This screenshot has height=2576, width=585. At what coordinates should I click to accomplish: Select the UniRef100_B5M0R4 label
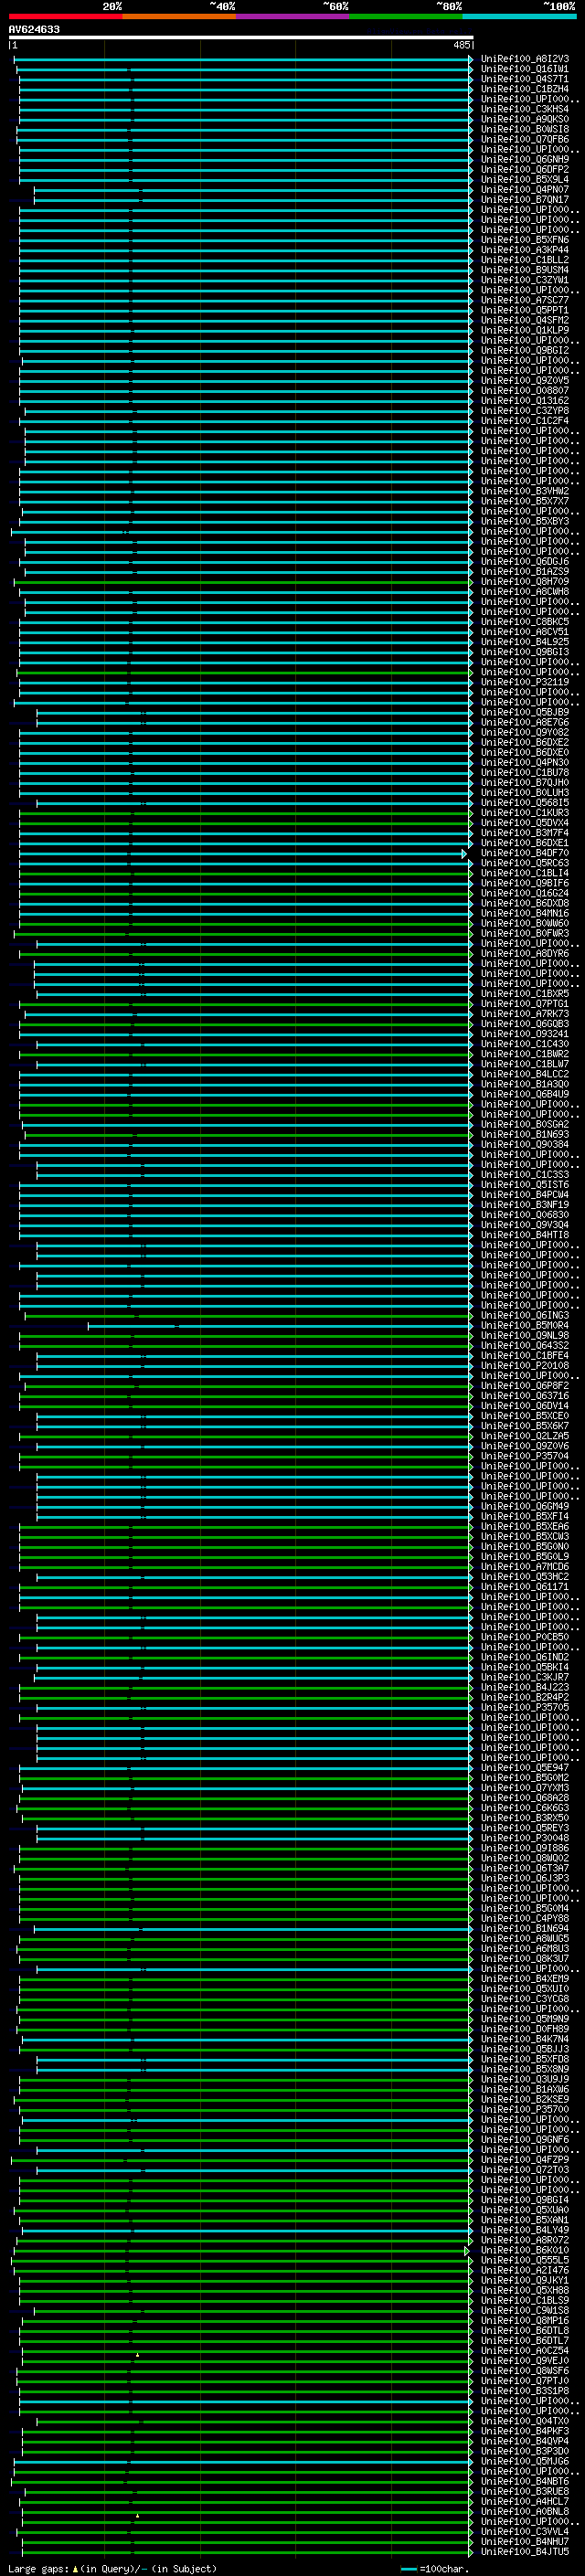pos(525,1325)
